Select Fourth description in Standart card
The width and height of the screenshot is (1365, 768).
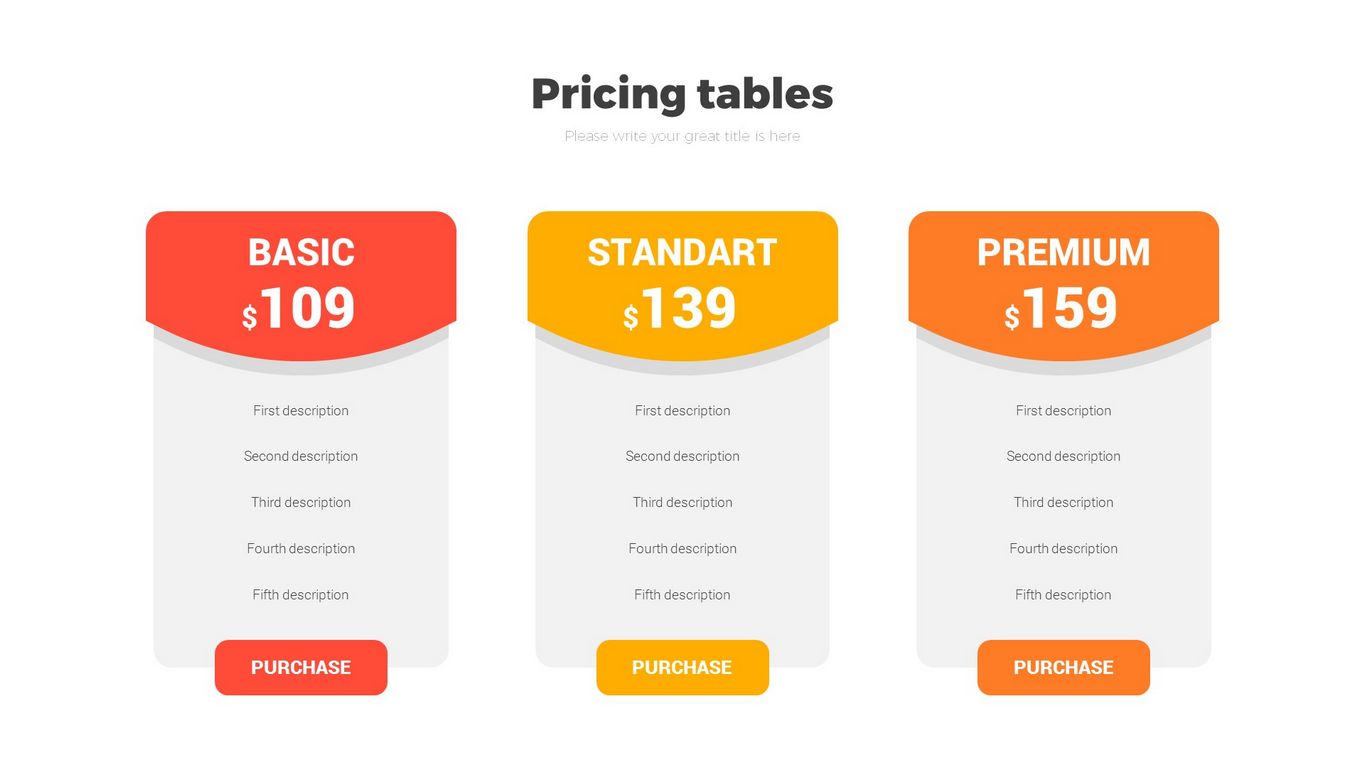coord(682,548)
